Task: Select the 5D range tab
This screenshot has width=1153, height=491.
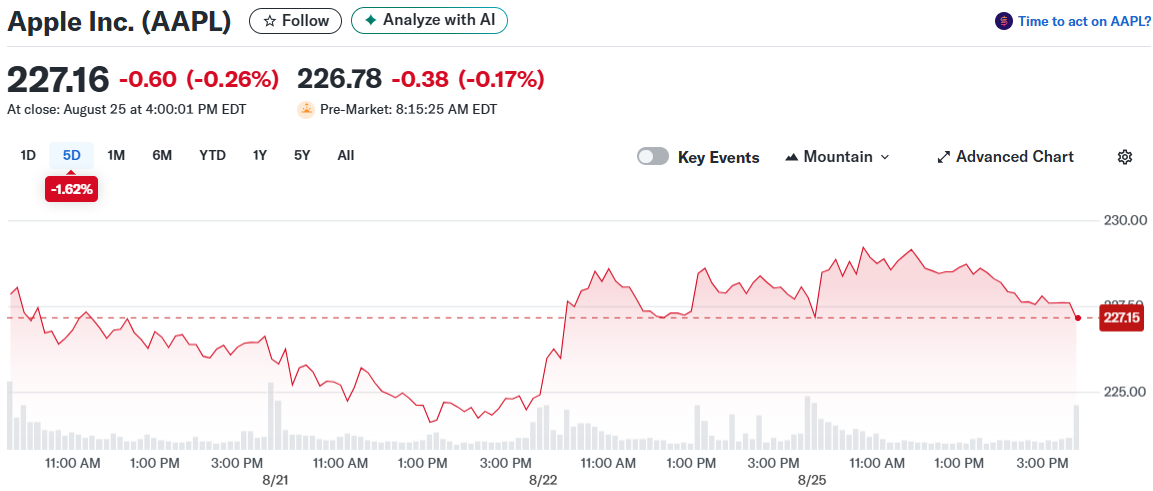Action: click(x=72, y=155)
